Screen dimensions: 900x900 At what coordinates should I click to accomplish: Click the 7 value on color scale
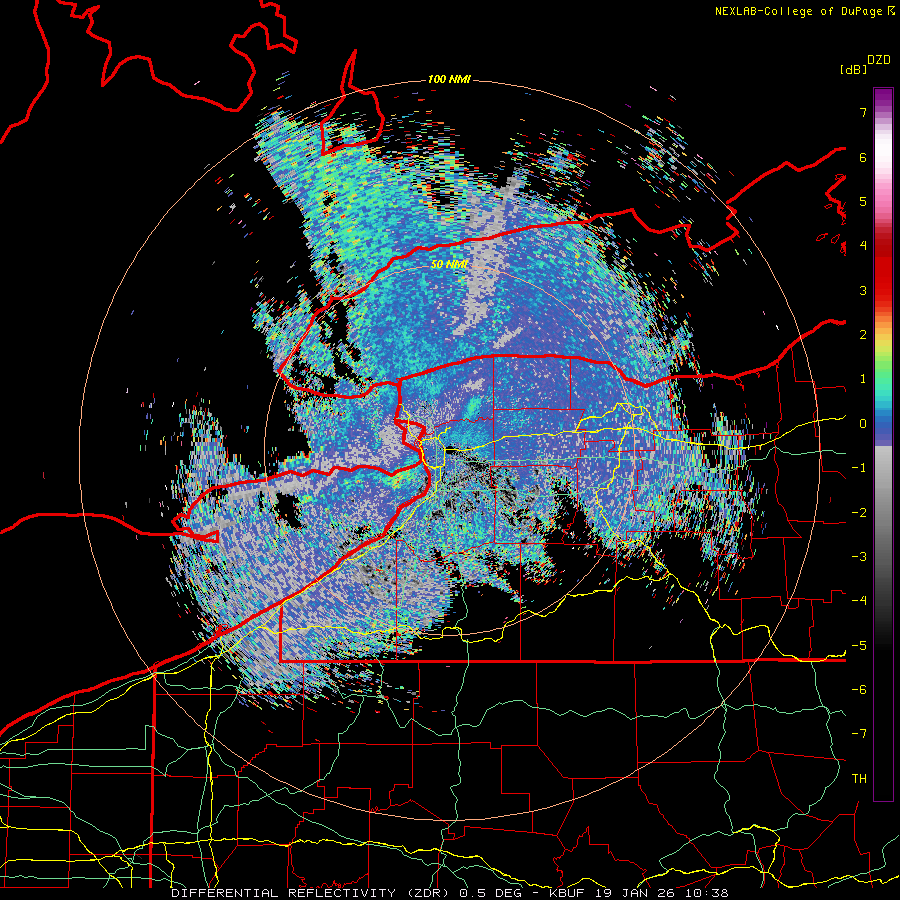(x=863, y=112)
